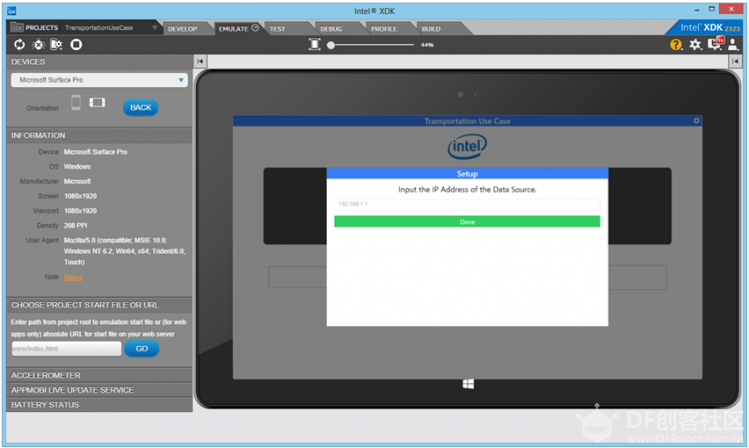Open the Microsoft Surface Pro device dropdown

pyautogui.click(x=99, y=80)
